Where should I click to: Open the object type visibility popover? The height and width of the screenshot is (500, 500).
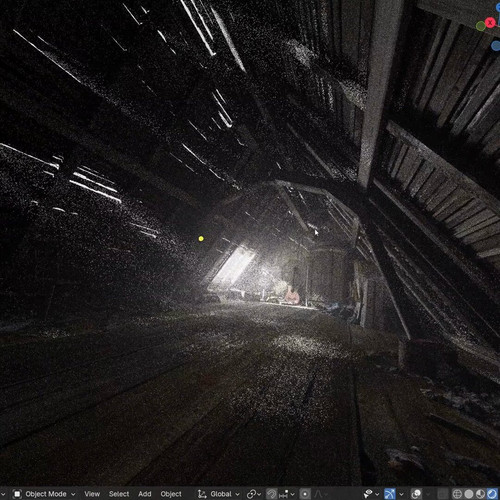tap(372, 494)
